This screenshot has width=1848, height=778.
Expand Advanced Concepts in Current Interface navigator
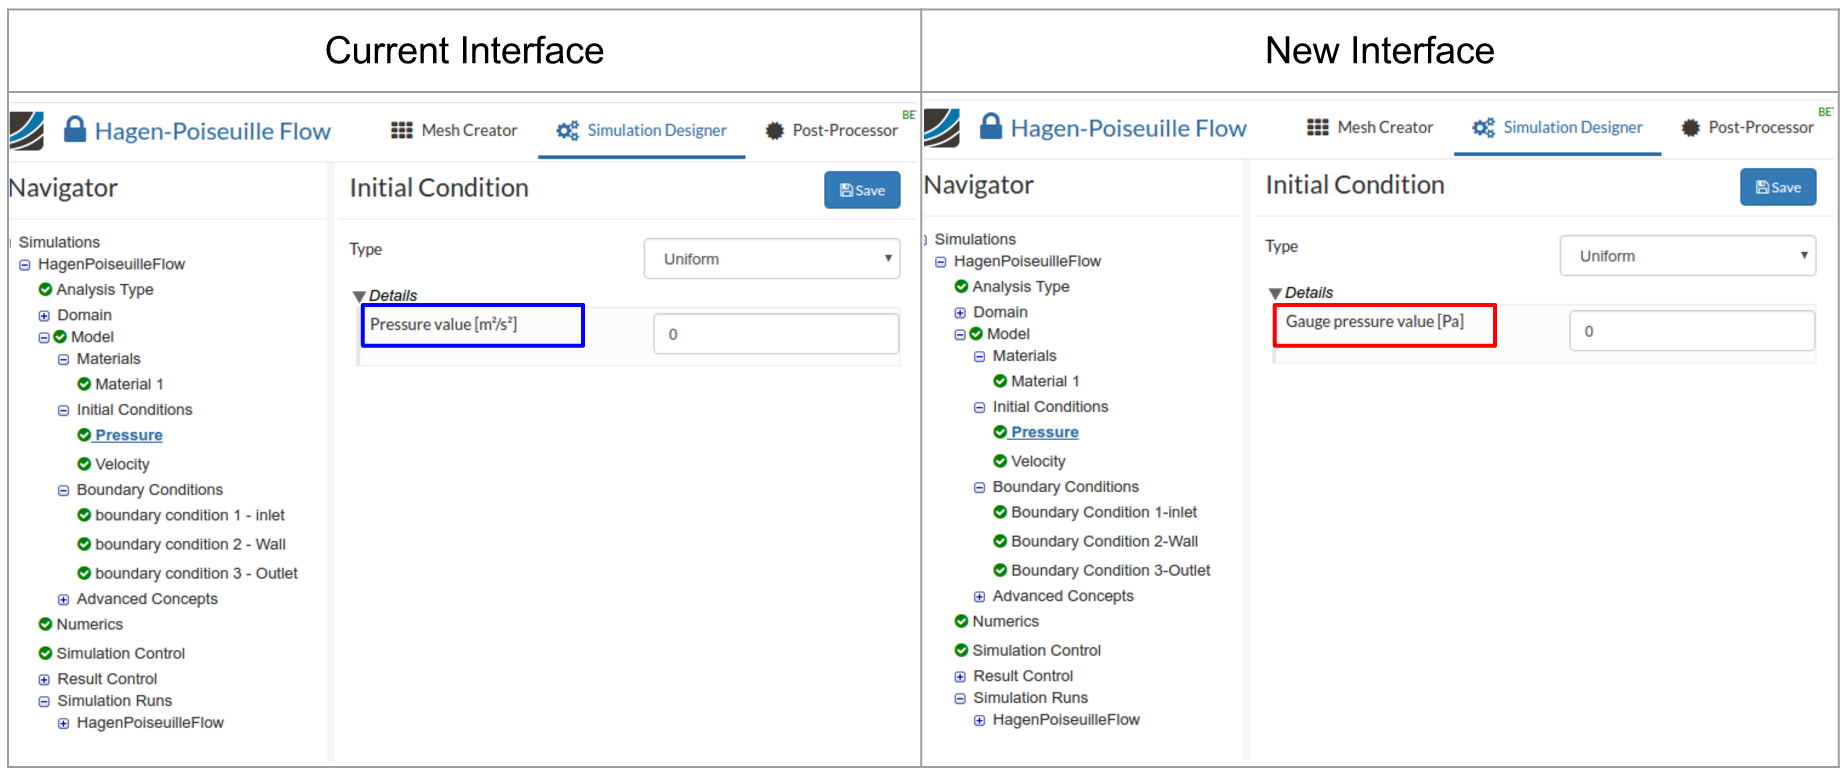(x=64, y=600)
